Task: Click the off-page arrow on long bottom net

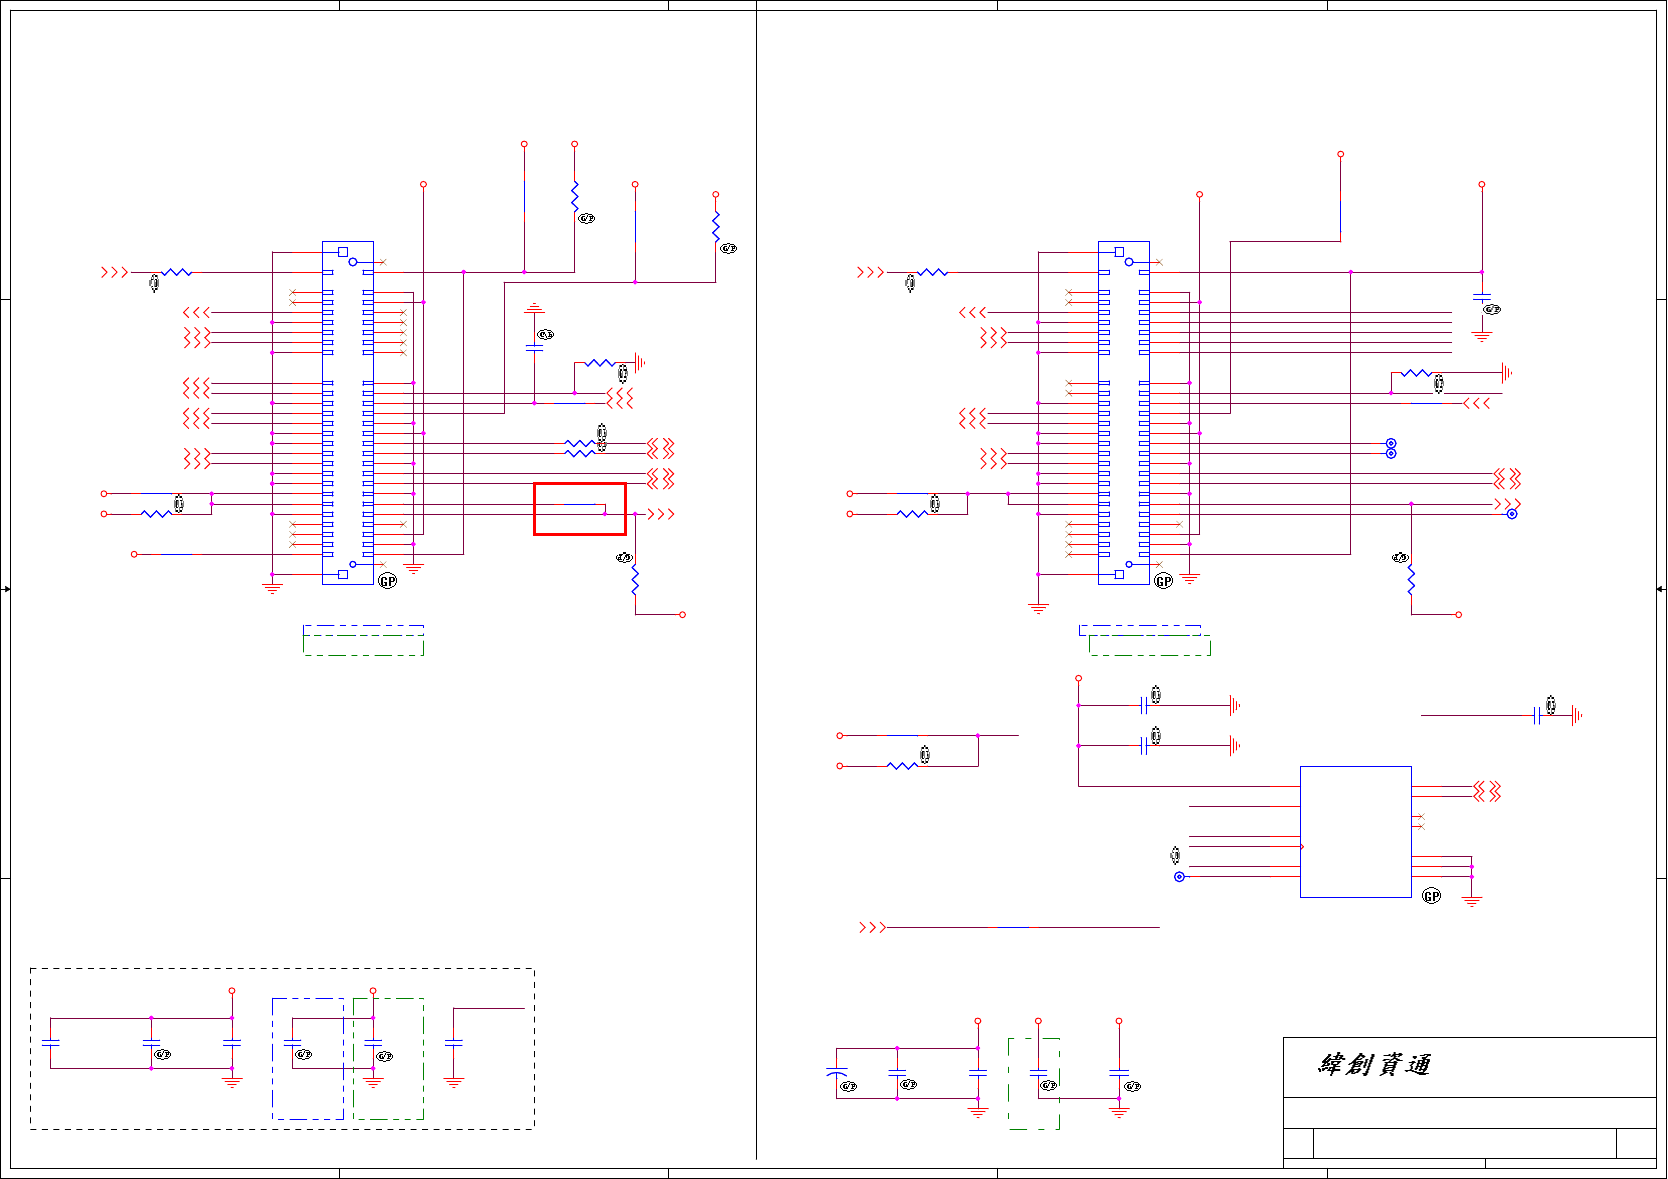Action: point(872,928)
